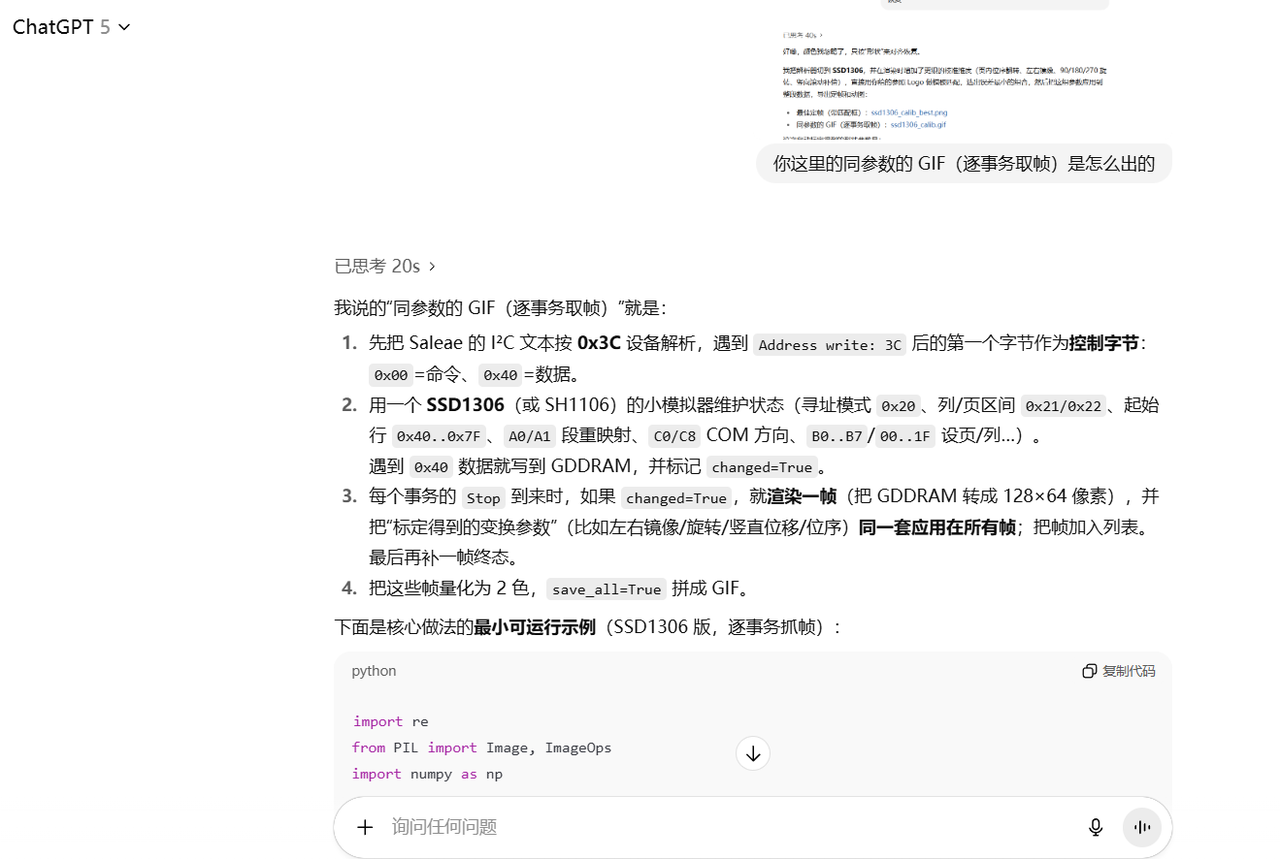Start dictation with the microphone icon
Screen dimensions: 1280x859
(1095, 827)
